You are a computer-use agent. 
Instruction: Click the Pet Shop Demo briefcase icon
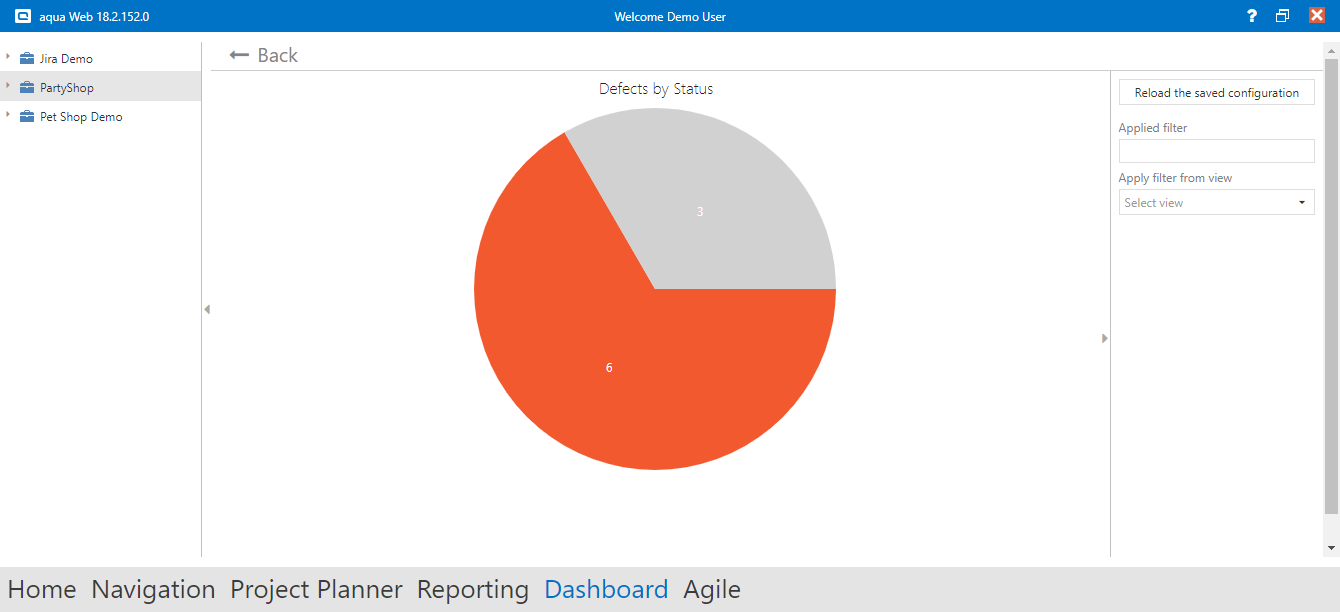(27, 117)
